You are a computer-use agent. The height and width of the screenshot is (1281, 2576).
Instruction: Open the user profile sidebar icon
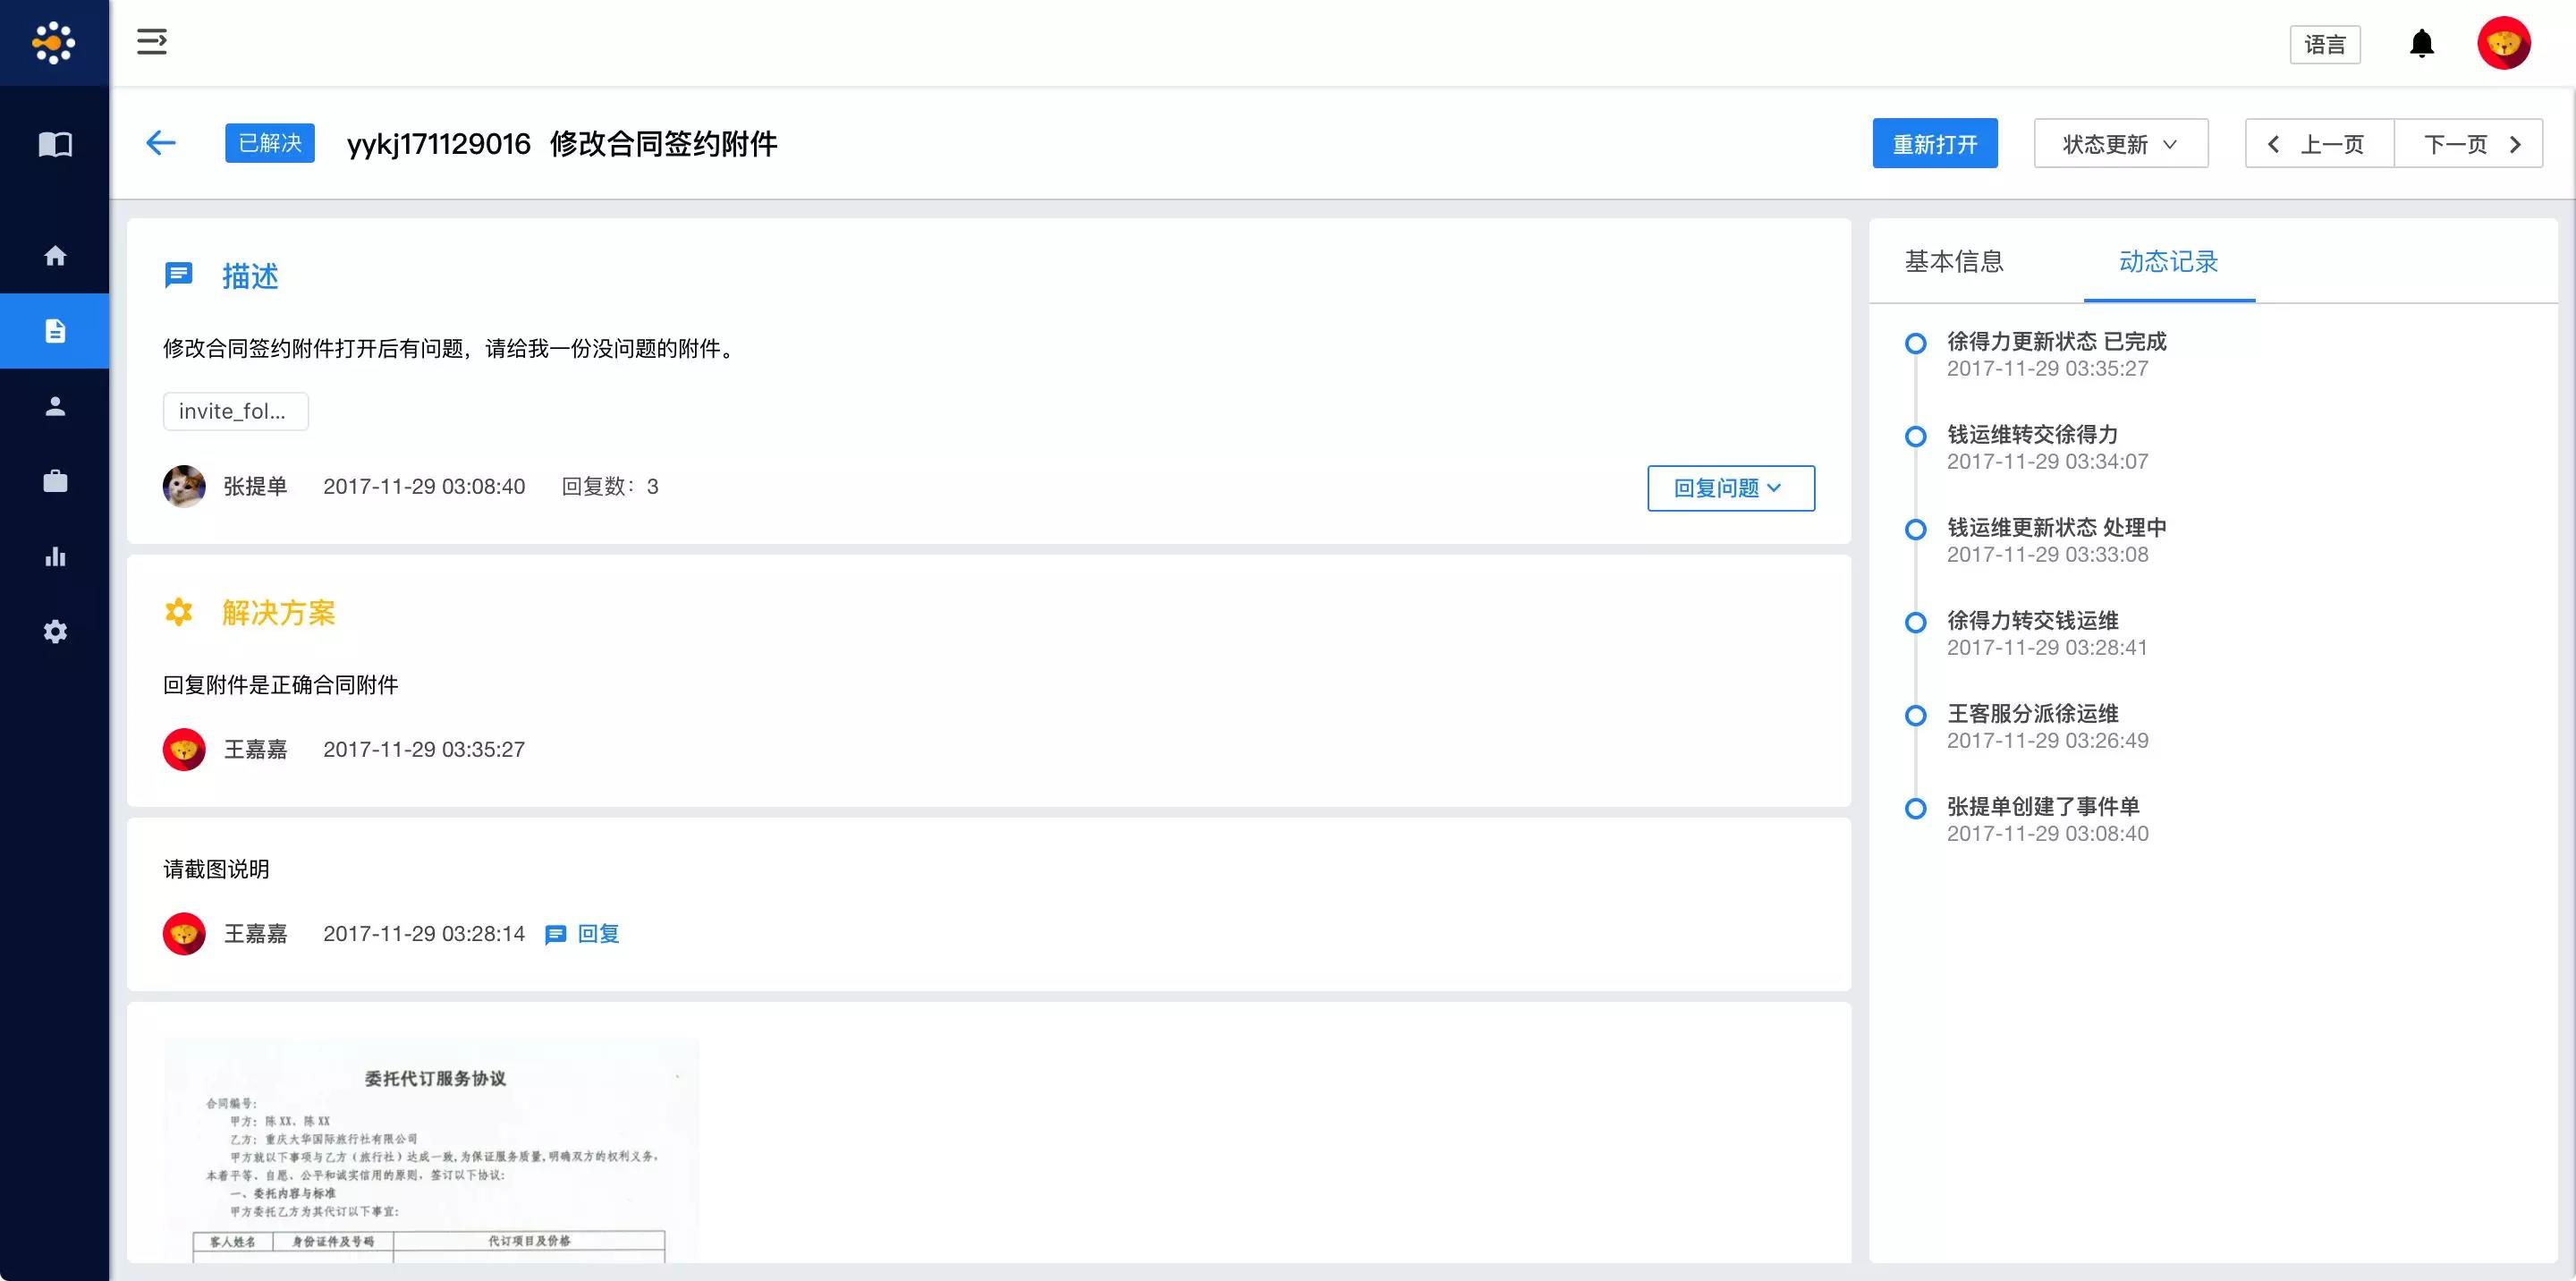55,406
